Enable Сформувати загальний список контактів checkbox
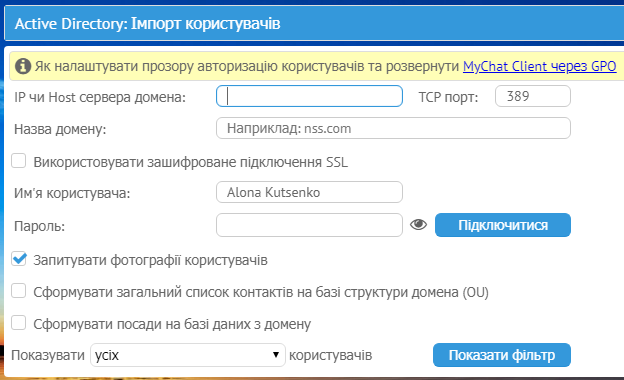 (19, 291)
